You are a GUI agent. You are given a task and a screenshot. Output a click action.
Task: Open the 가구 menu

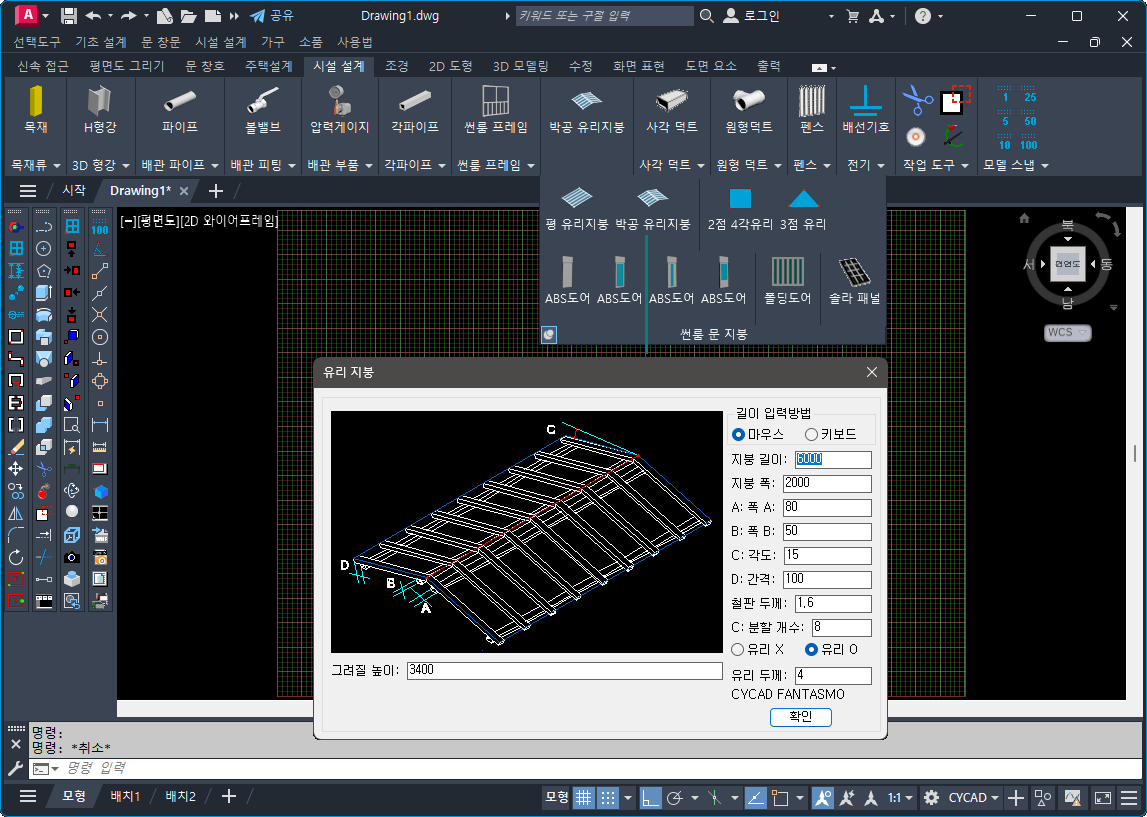coord(272,42)
